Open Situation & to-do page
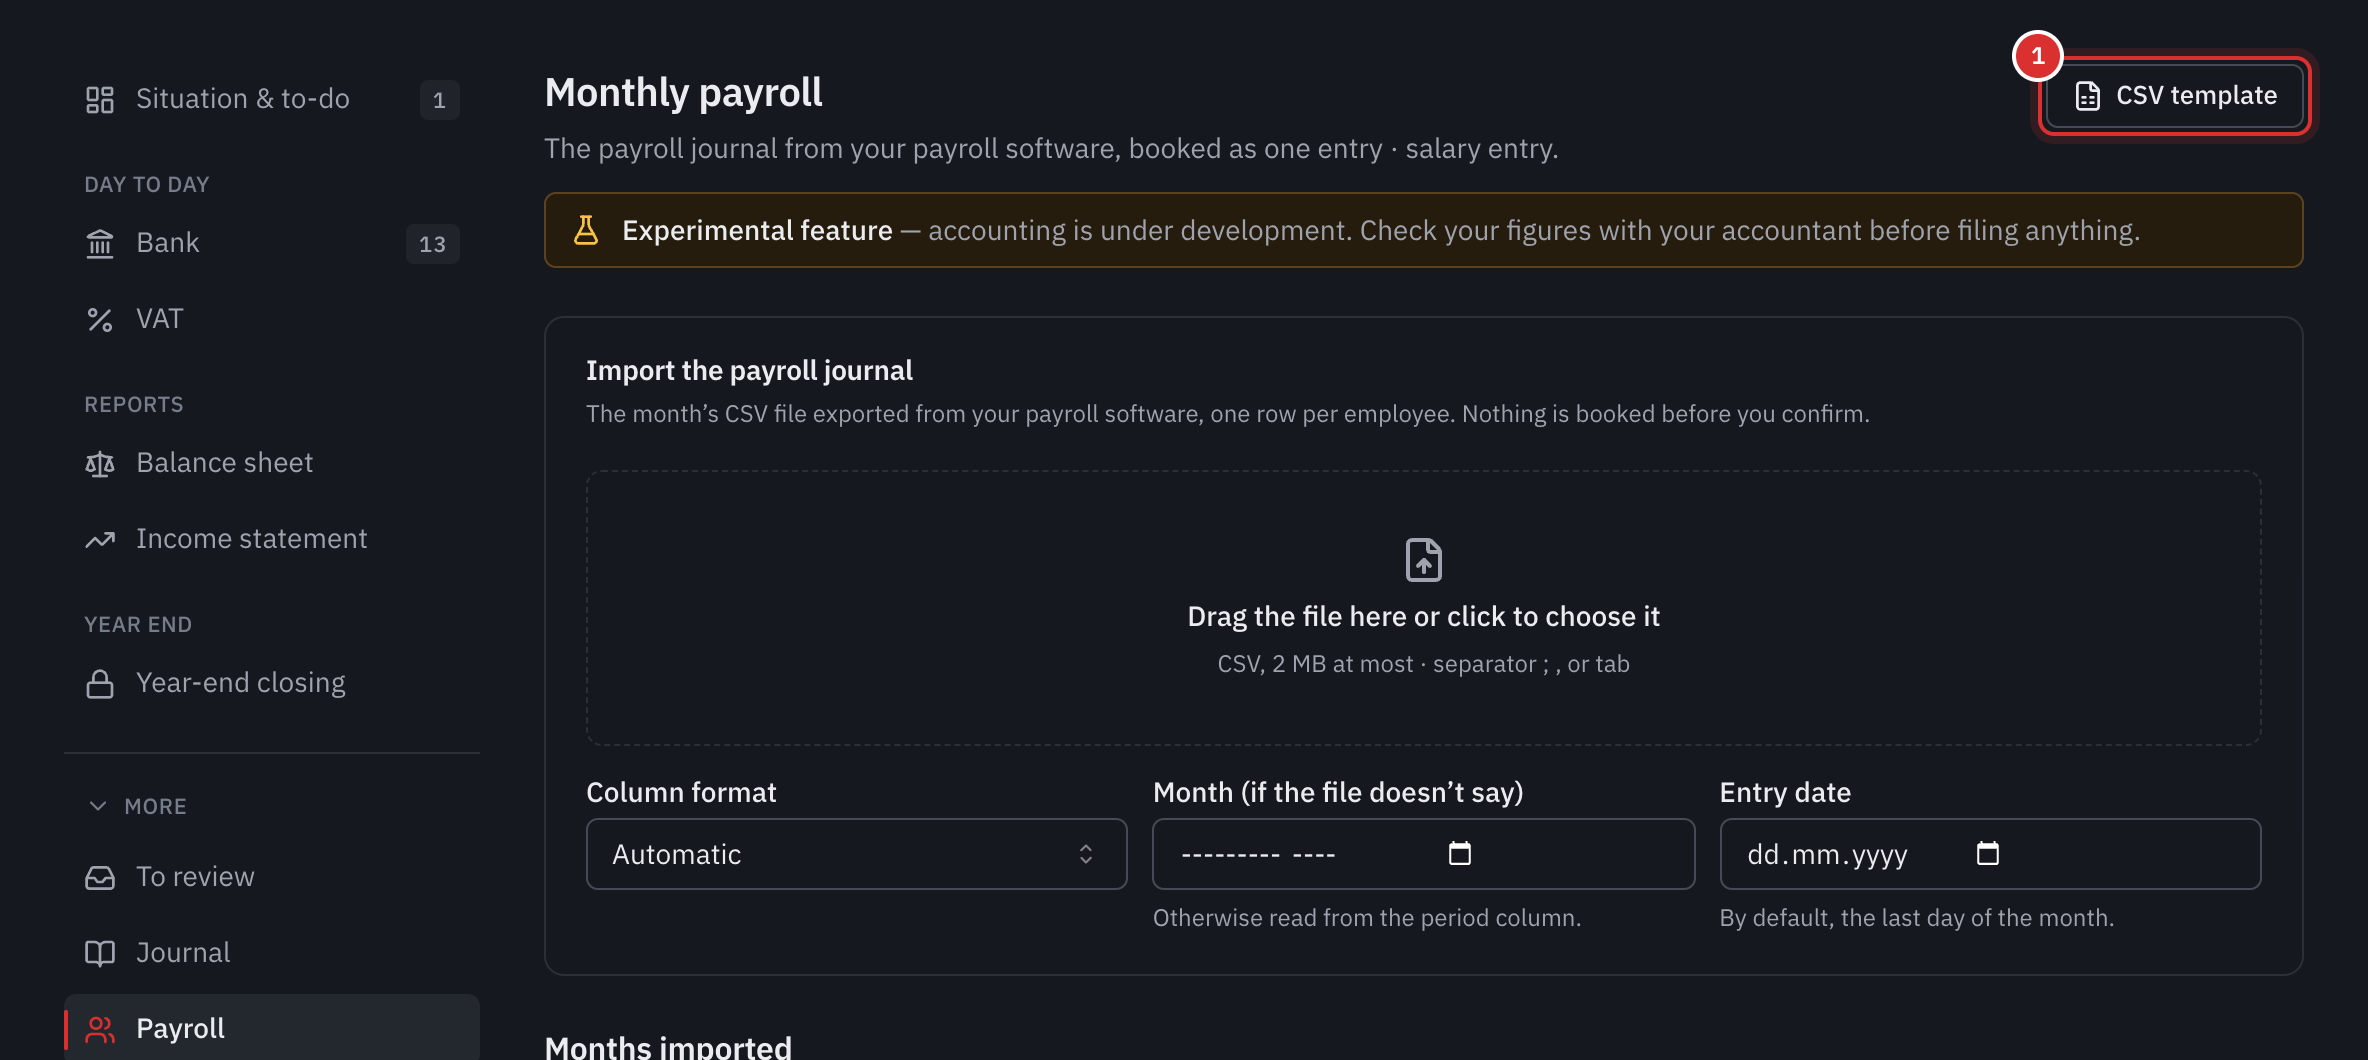The image size is (2368, 1060). click(272, 99)
